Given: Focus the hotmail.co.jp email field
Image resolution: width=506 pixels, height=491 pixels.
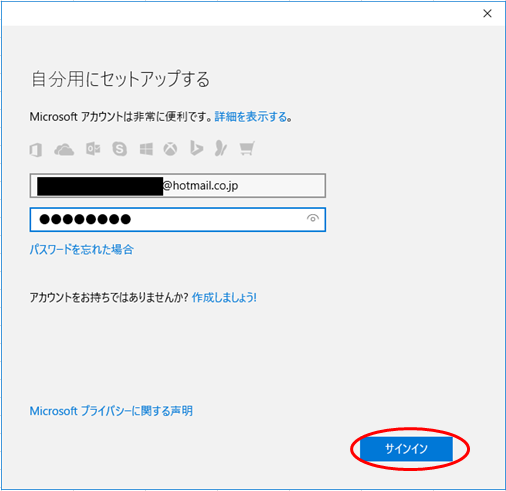Looking at the screenshot, I should [x=178, y=185].
